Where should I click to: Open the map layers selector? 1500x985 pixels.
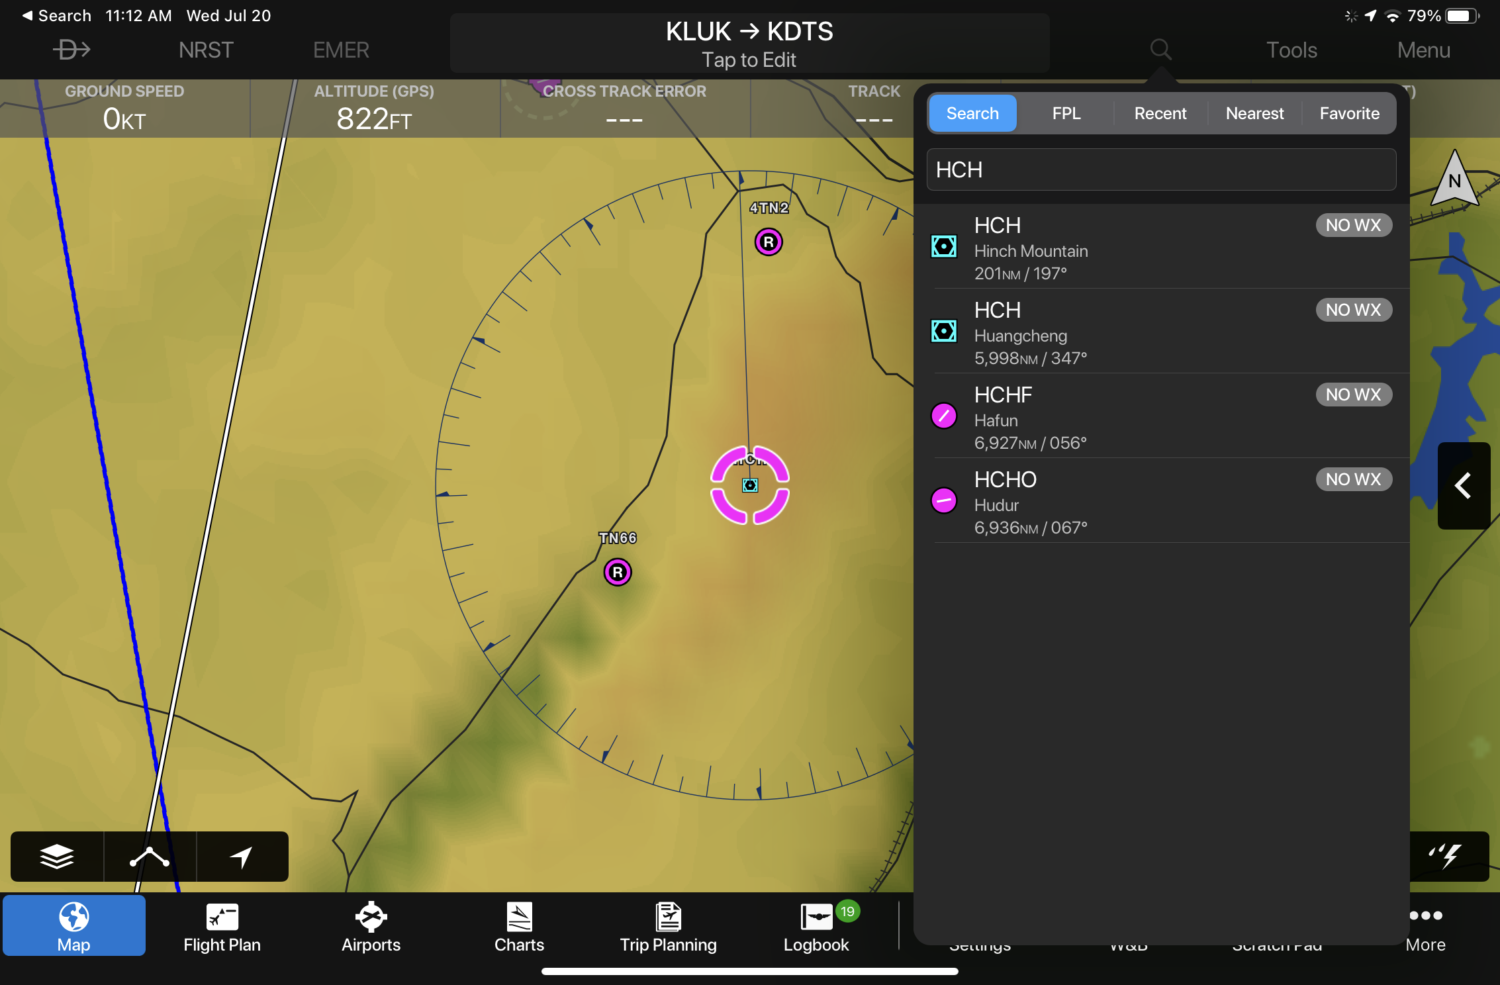[56, 856]
